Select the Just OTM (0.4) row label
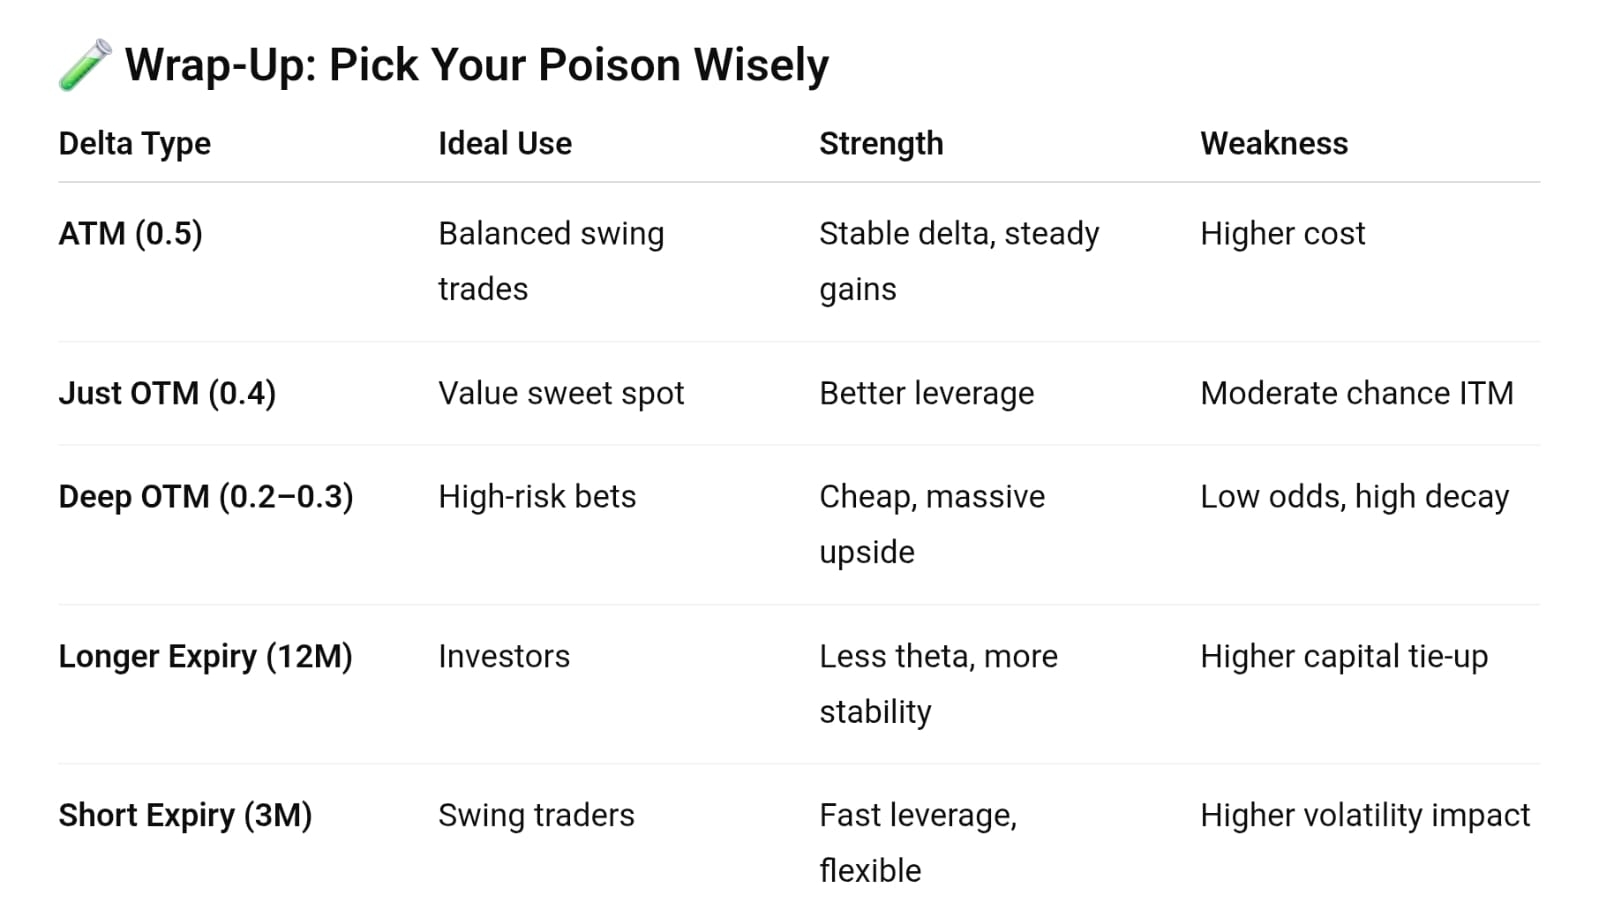The image size is (1599, 918). click(x=167, y=394)
